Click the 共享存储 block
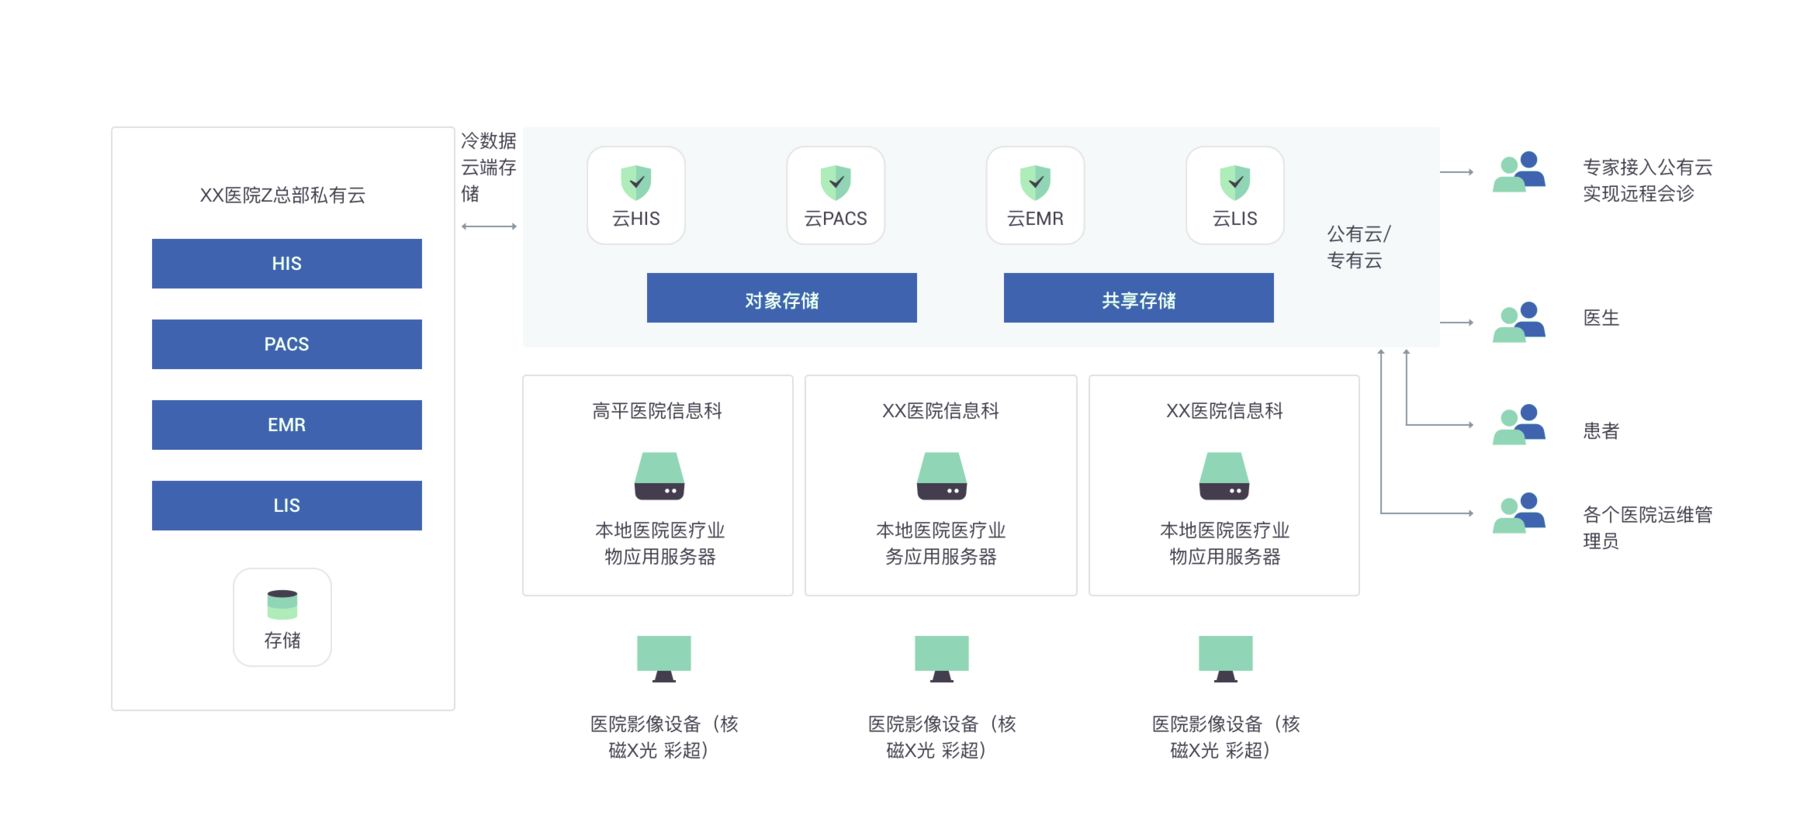1800x836 pixels. [x=1139, y=299]
